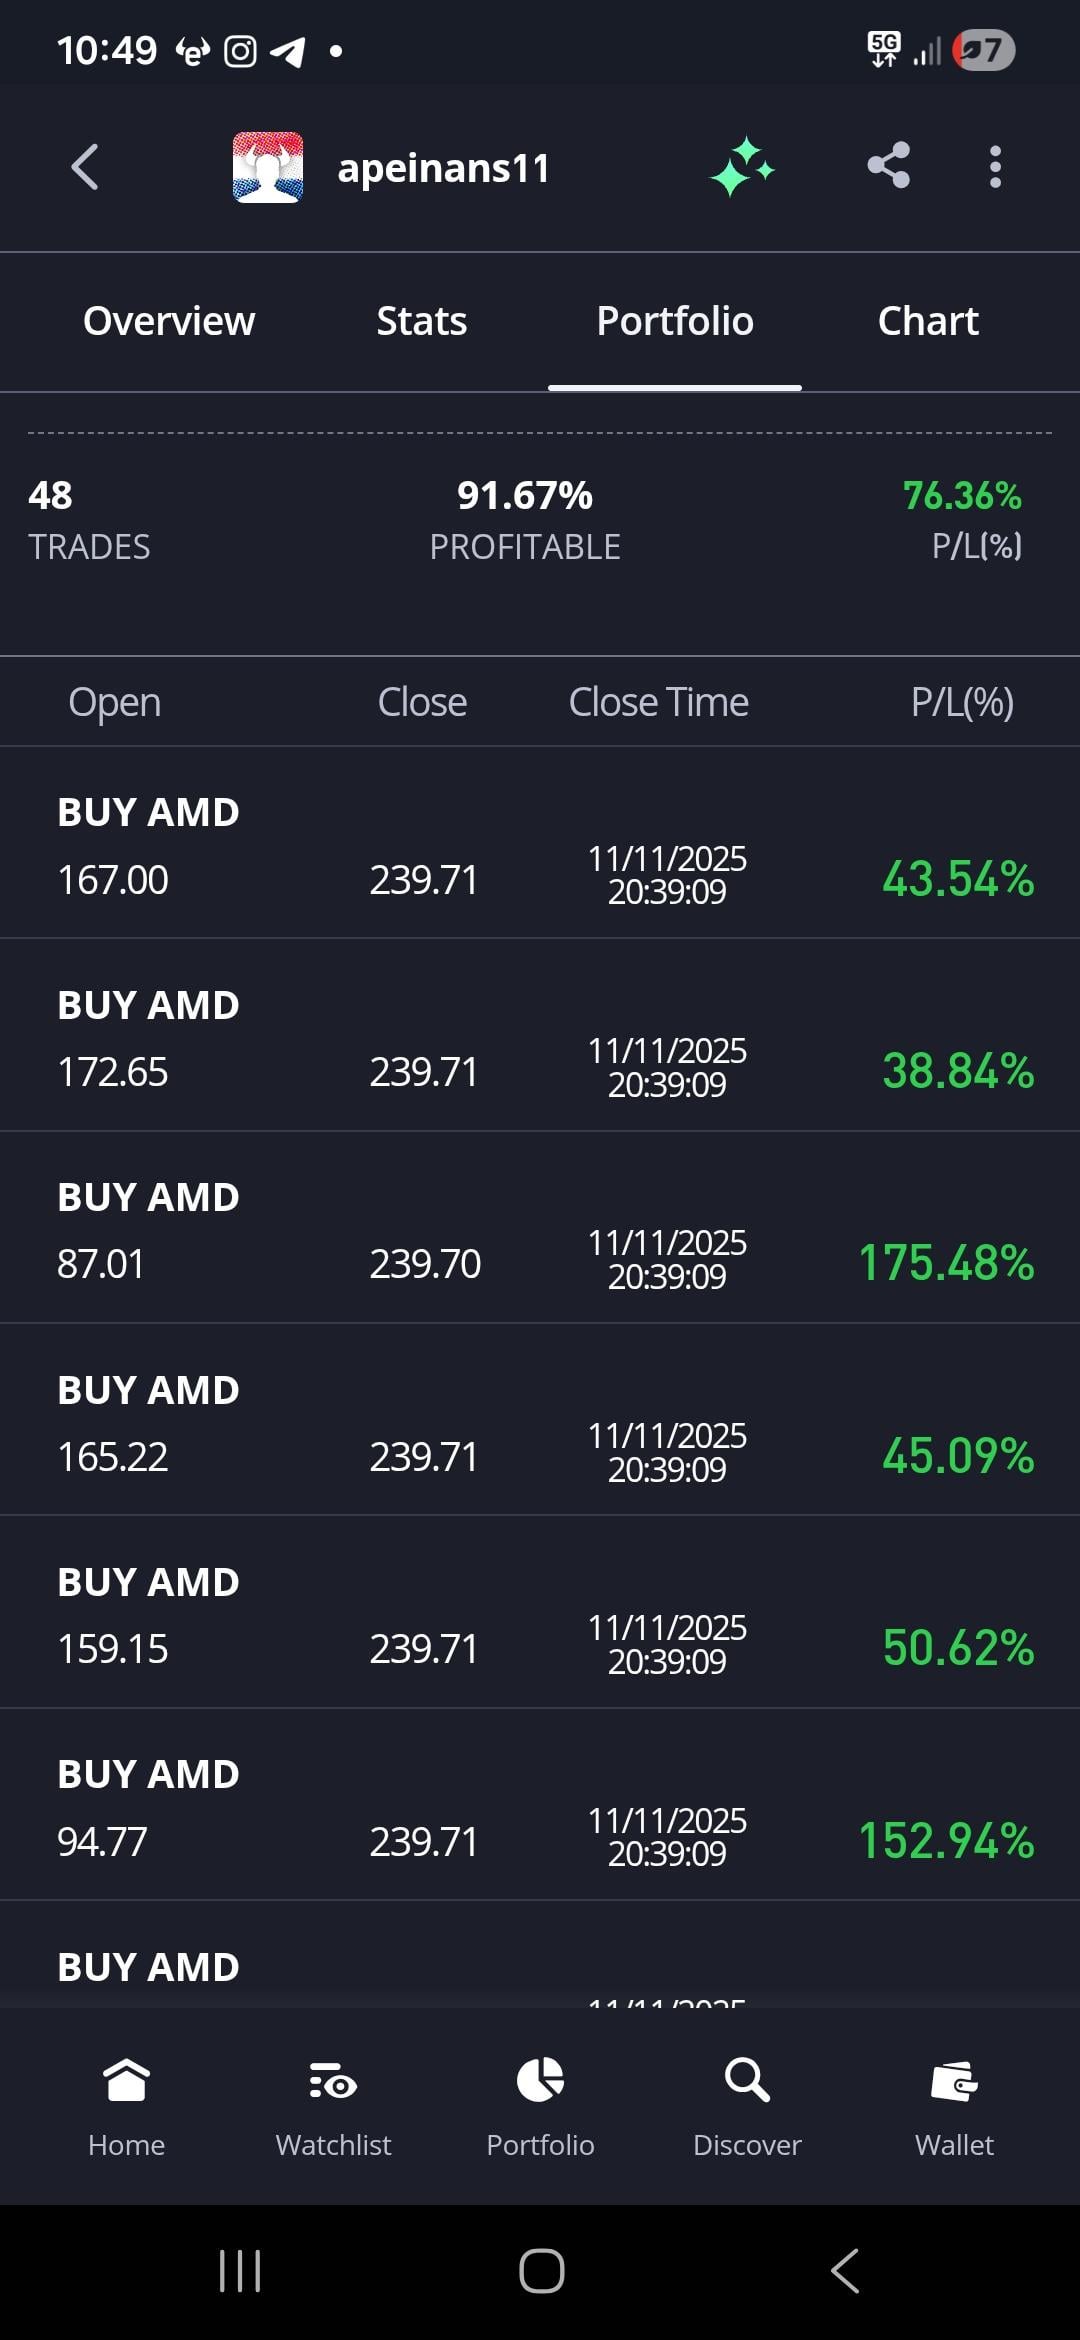Share this trader's profile

pyautogui.click(x=888, y=166)
